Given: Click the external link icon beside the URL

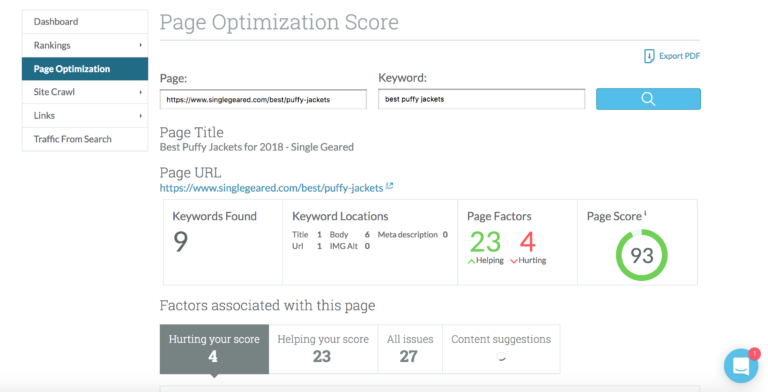Looking at the screenshot, I should pyautogui.click(x=390, y=186).
